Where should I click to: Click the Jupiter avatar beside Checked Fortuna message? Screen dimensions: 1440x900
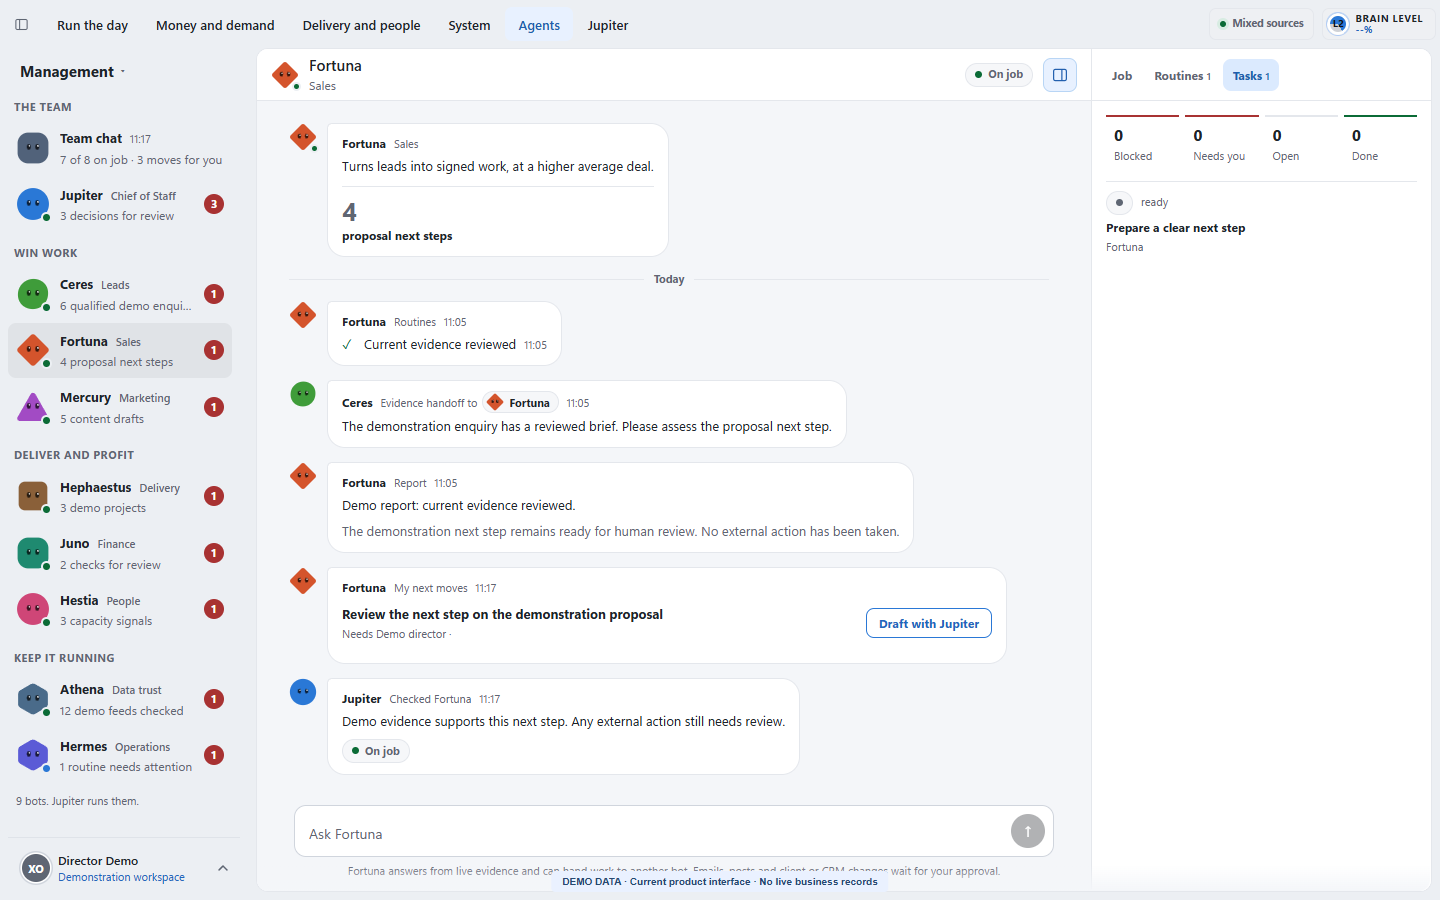[303, 692]
